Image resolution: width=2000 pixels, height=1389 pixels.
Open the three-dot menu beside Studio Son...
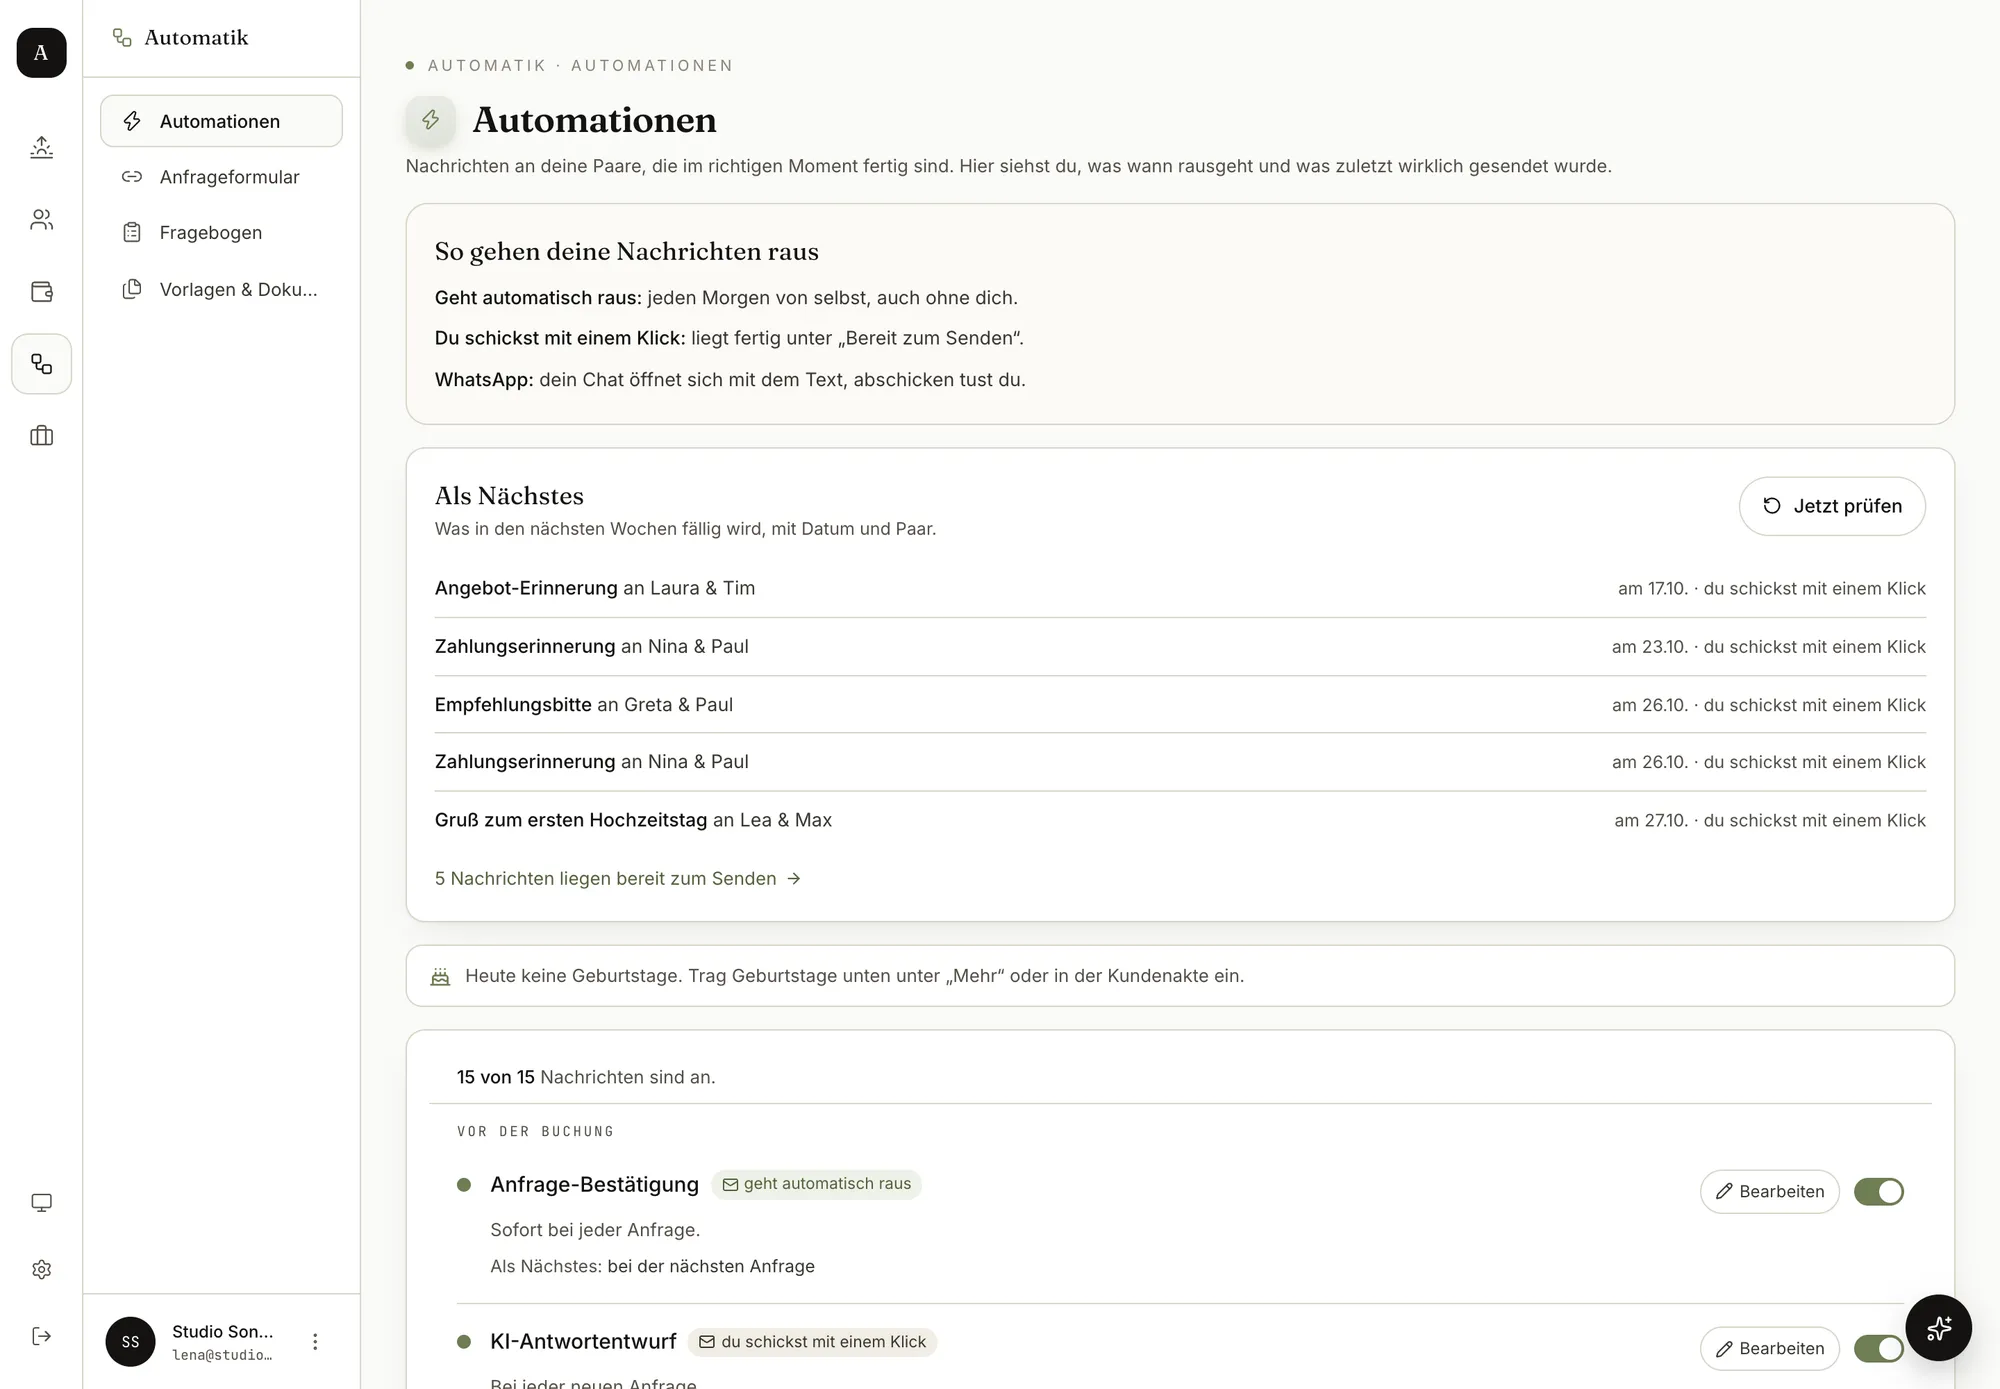pyautogui.click(x=315, y=1342)
